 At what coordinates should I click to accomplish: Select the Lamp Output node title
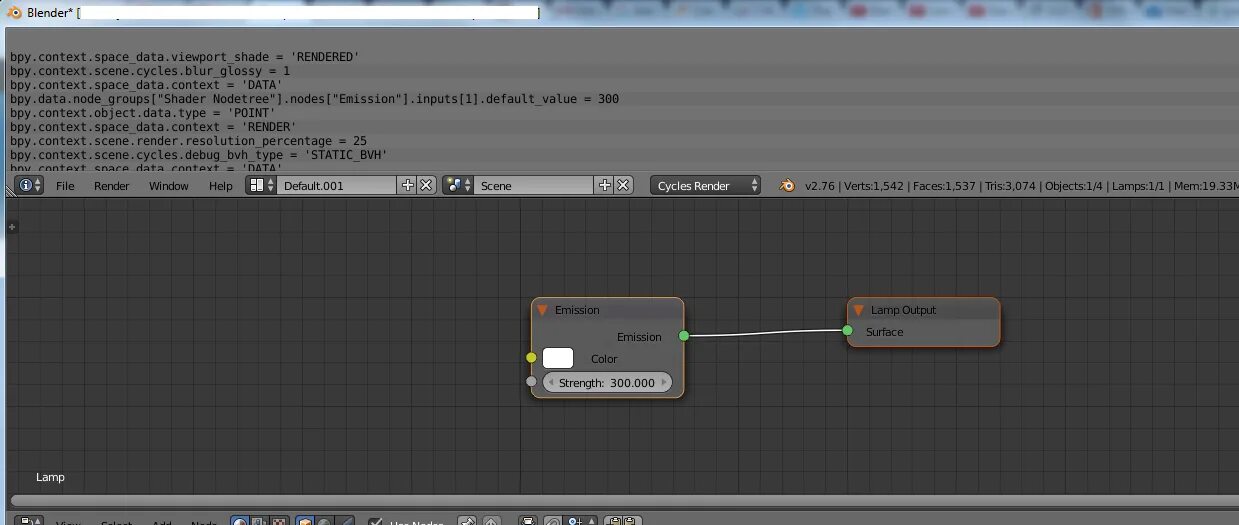903,310
